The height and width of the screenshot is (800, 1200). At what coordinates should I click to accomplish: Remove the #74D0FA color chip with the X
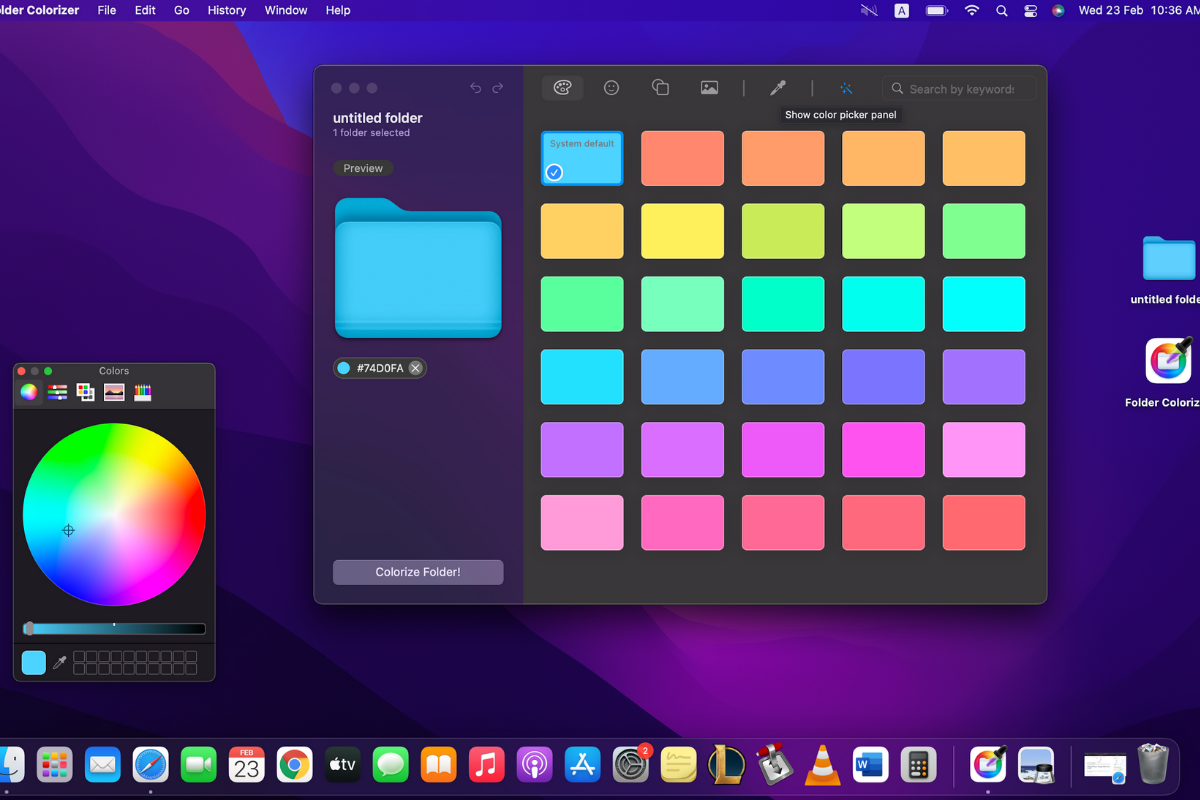coord(415,368)
